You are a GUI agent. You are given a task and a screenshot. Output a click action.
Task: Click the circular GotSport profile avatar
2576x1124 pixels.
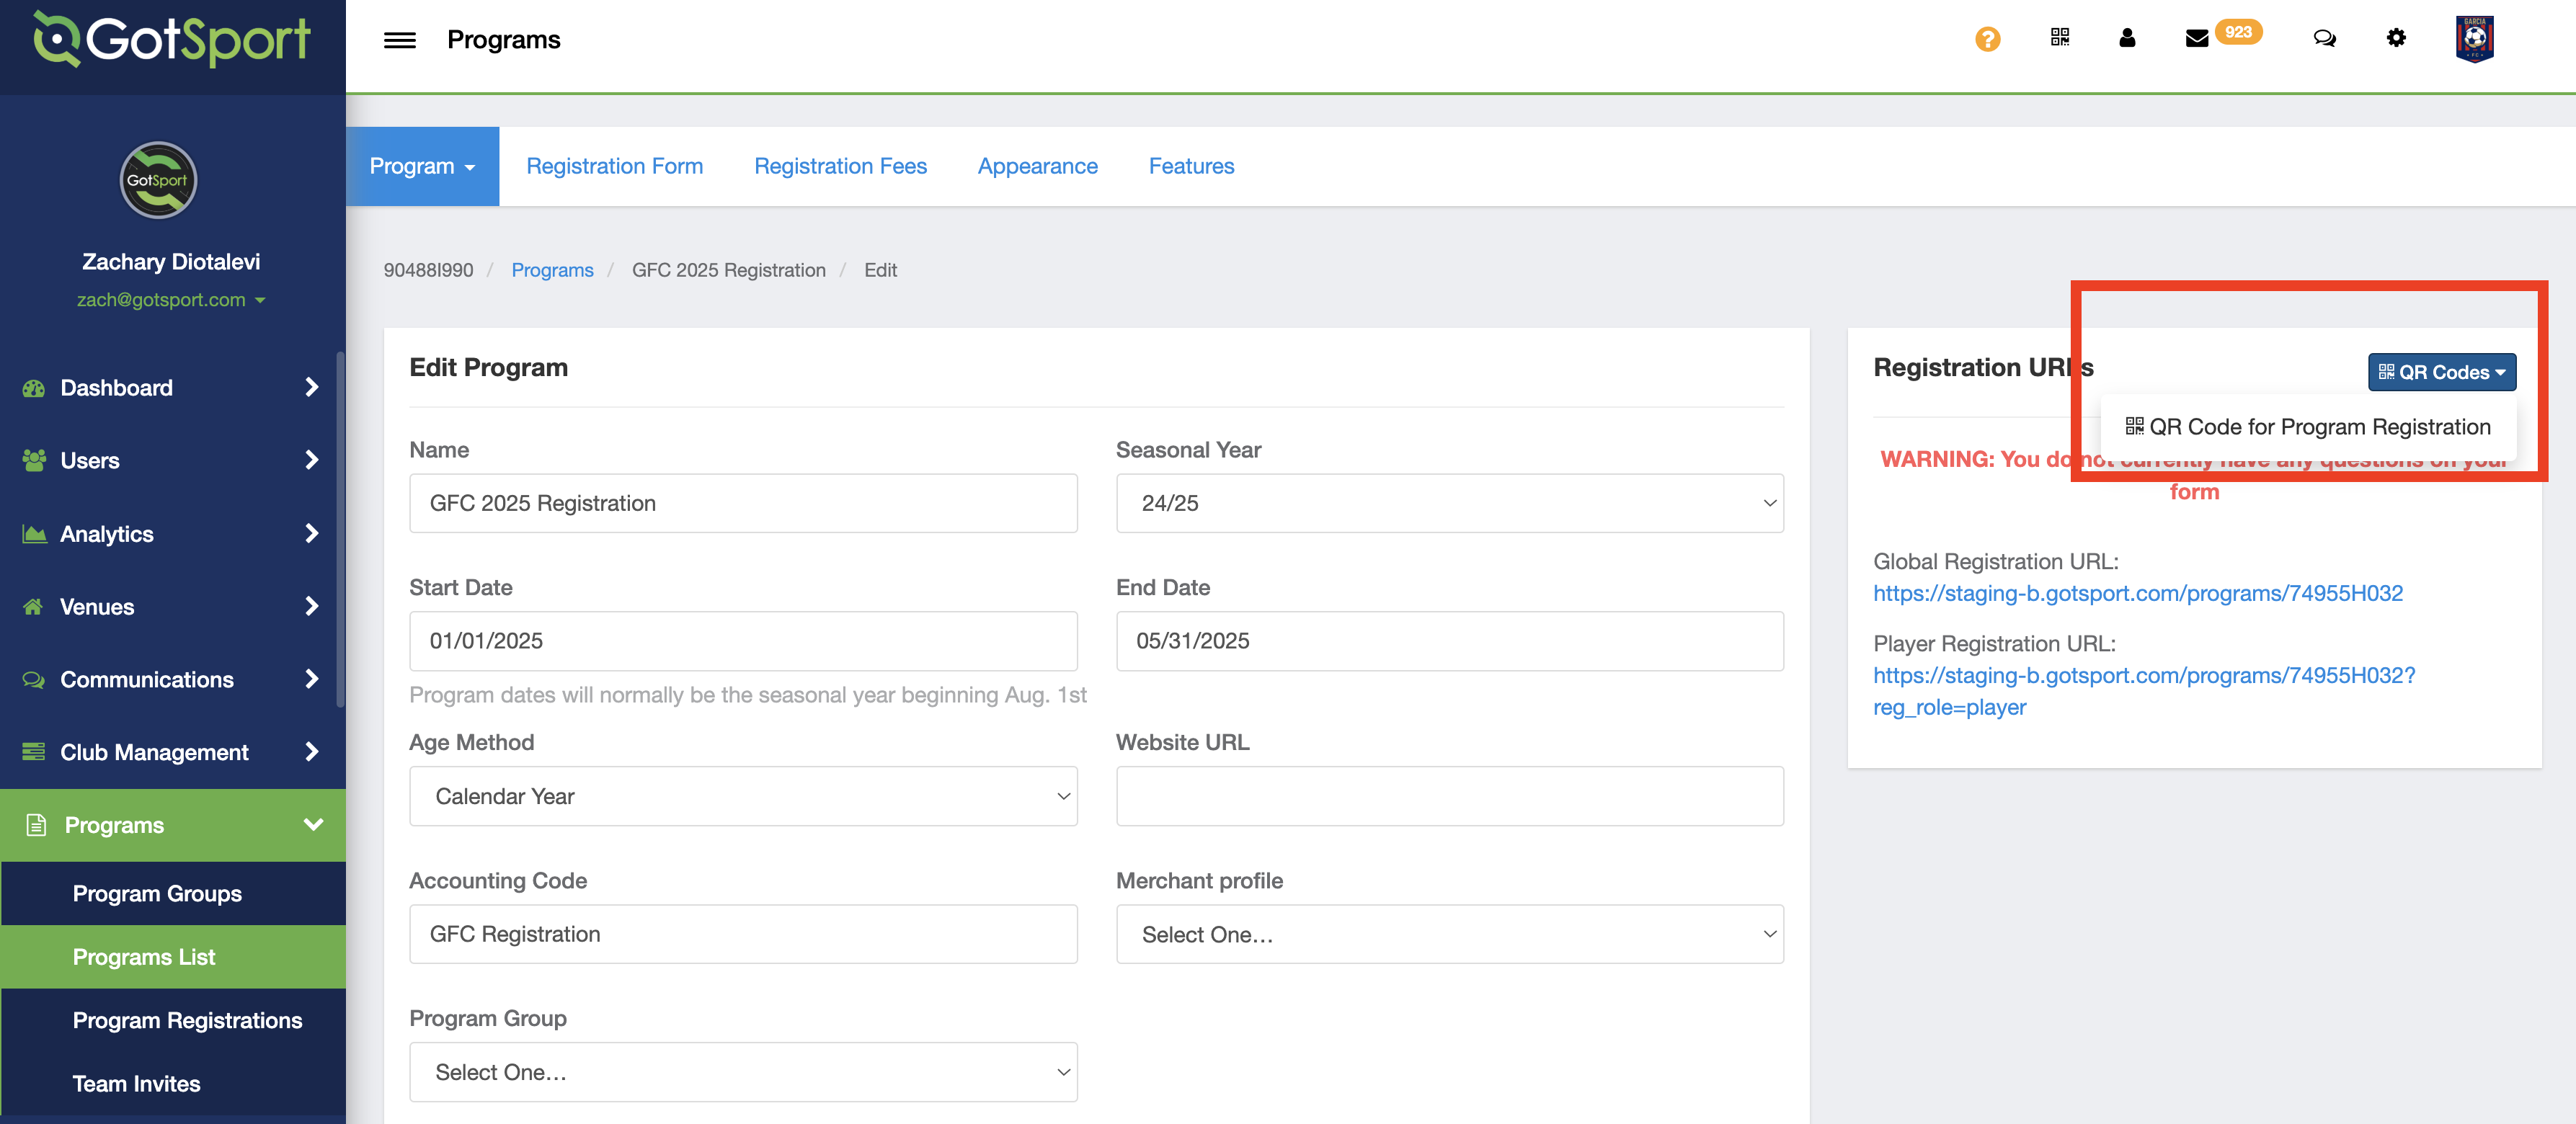(158, 180)
